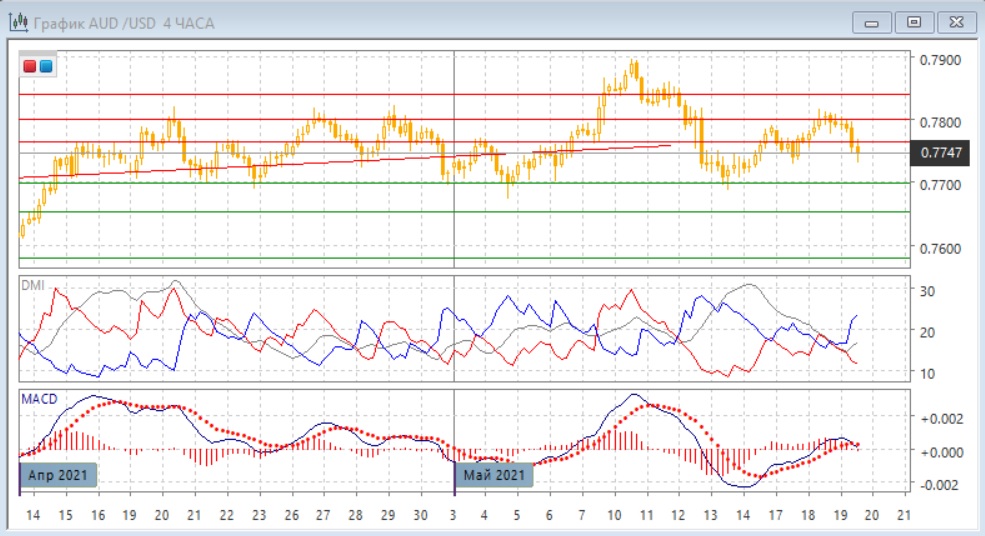
Task: Click date 14 at time axis start
Action: 33,515
